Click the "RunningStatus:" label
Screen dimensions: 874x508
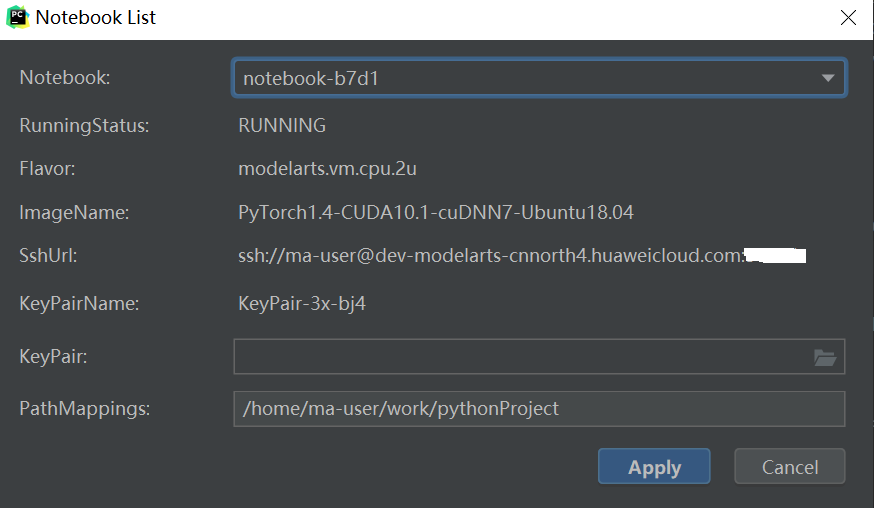click(85, 126)
